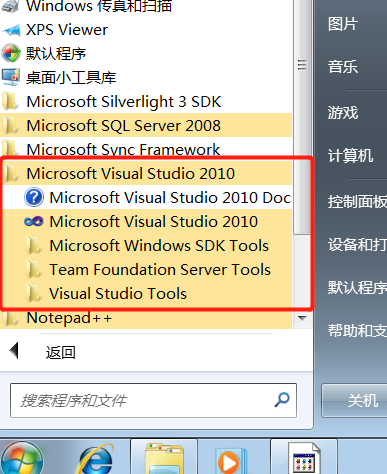Expand Visual Studio Tools folder
Viewport: 387px width, 474px height.
[x=146, y=294]
